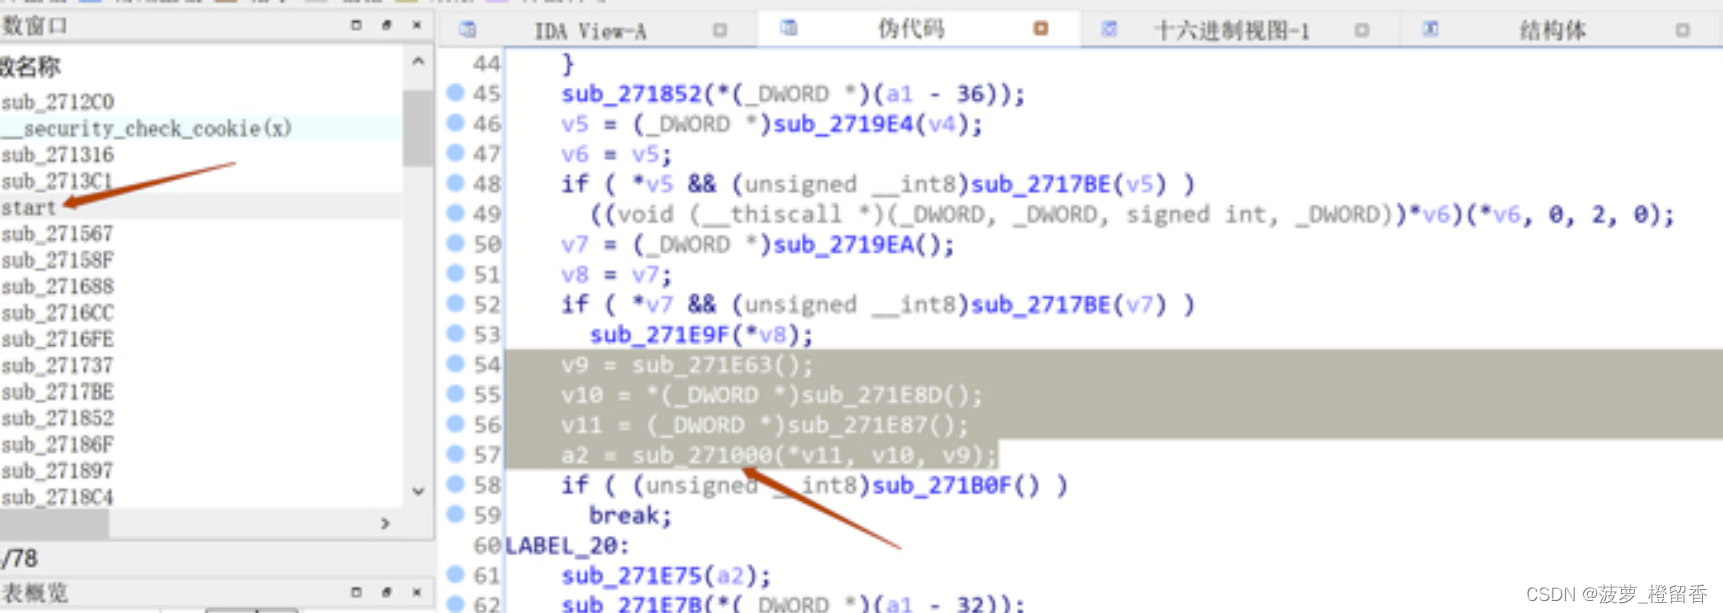Click functions list horizontal scroll right arrow
The image size is (1723, 613).
385,523
